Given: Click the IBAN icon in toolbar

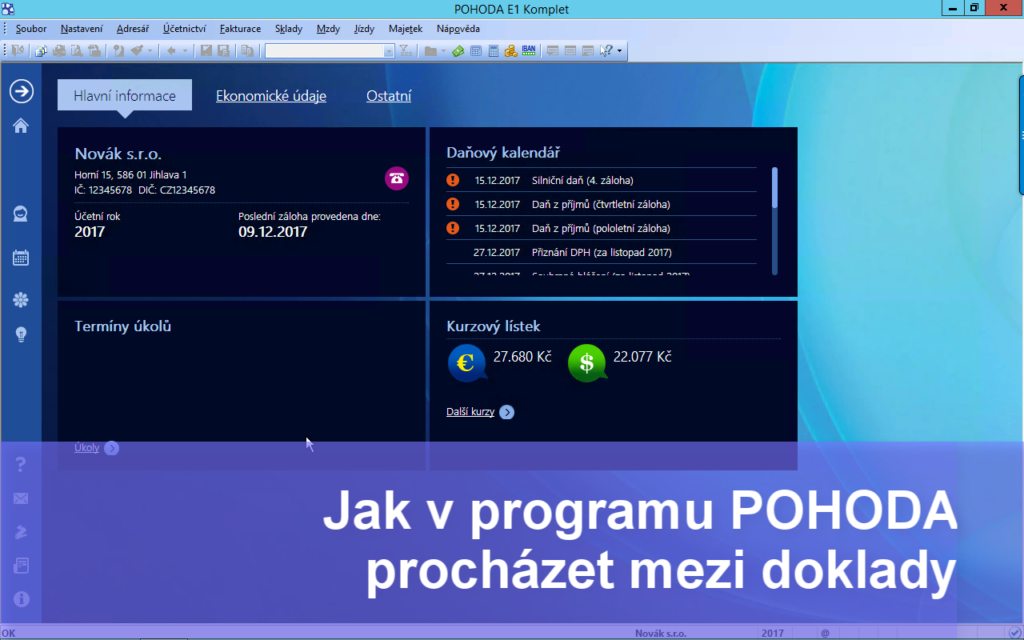Looking at the screenshot, I should tap(528, 50).
